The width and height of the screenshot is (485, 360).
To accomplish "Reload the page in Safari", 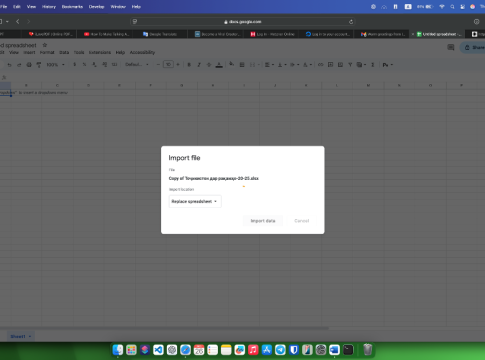I will pos(351,22).
